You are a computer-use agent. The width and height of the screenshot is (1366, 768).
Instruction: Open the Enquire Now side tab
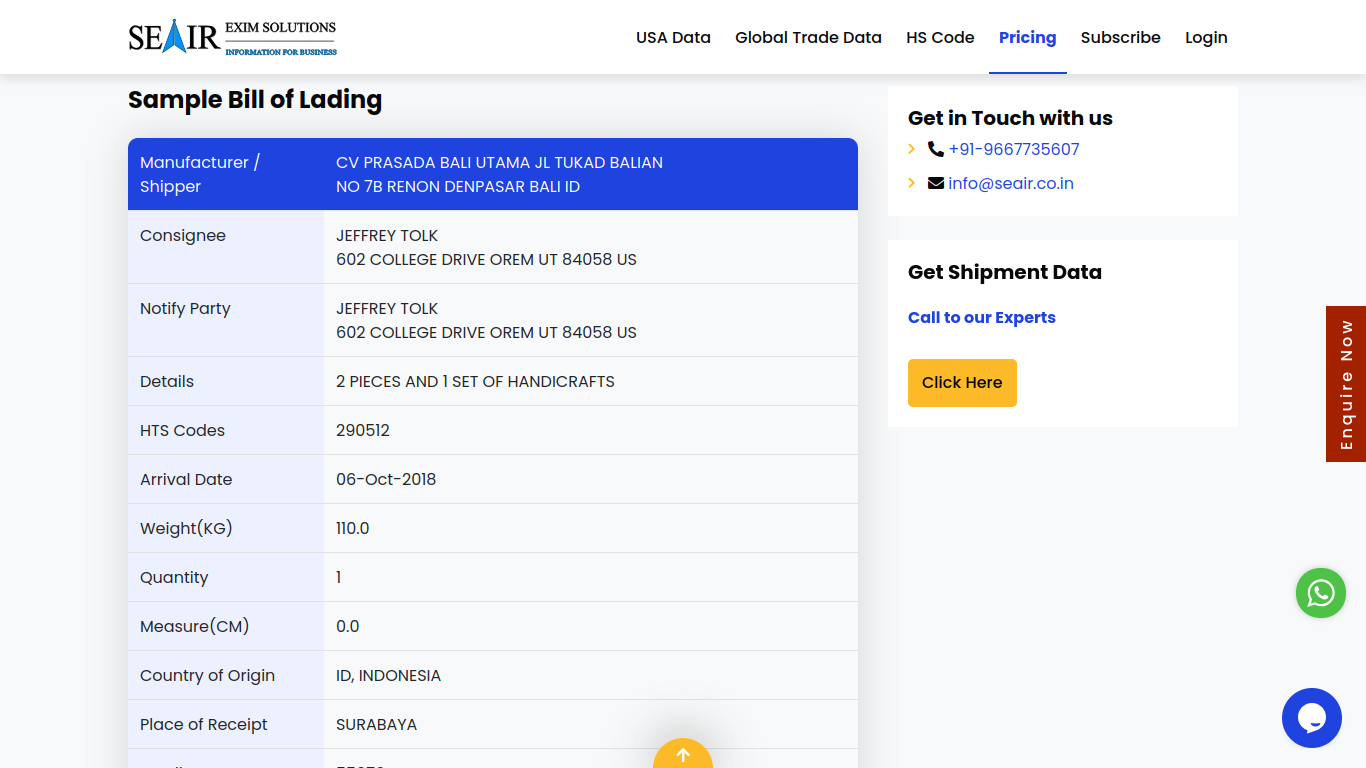[x=1346, y=384]
